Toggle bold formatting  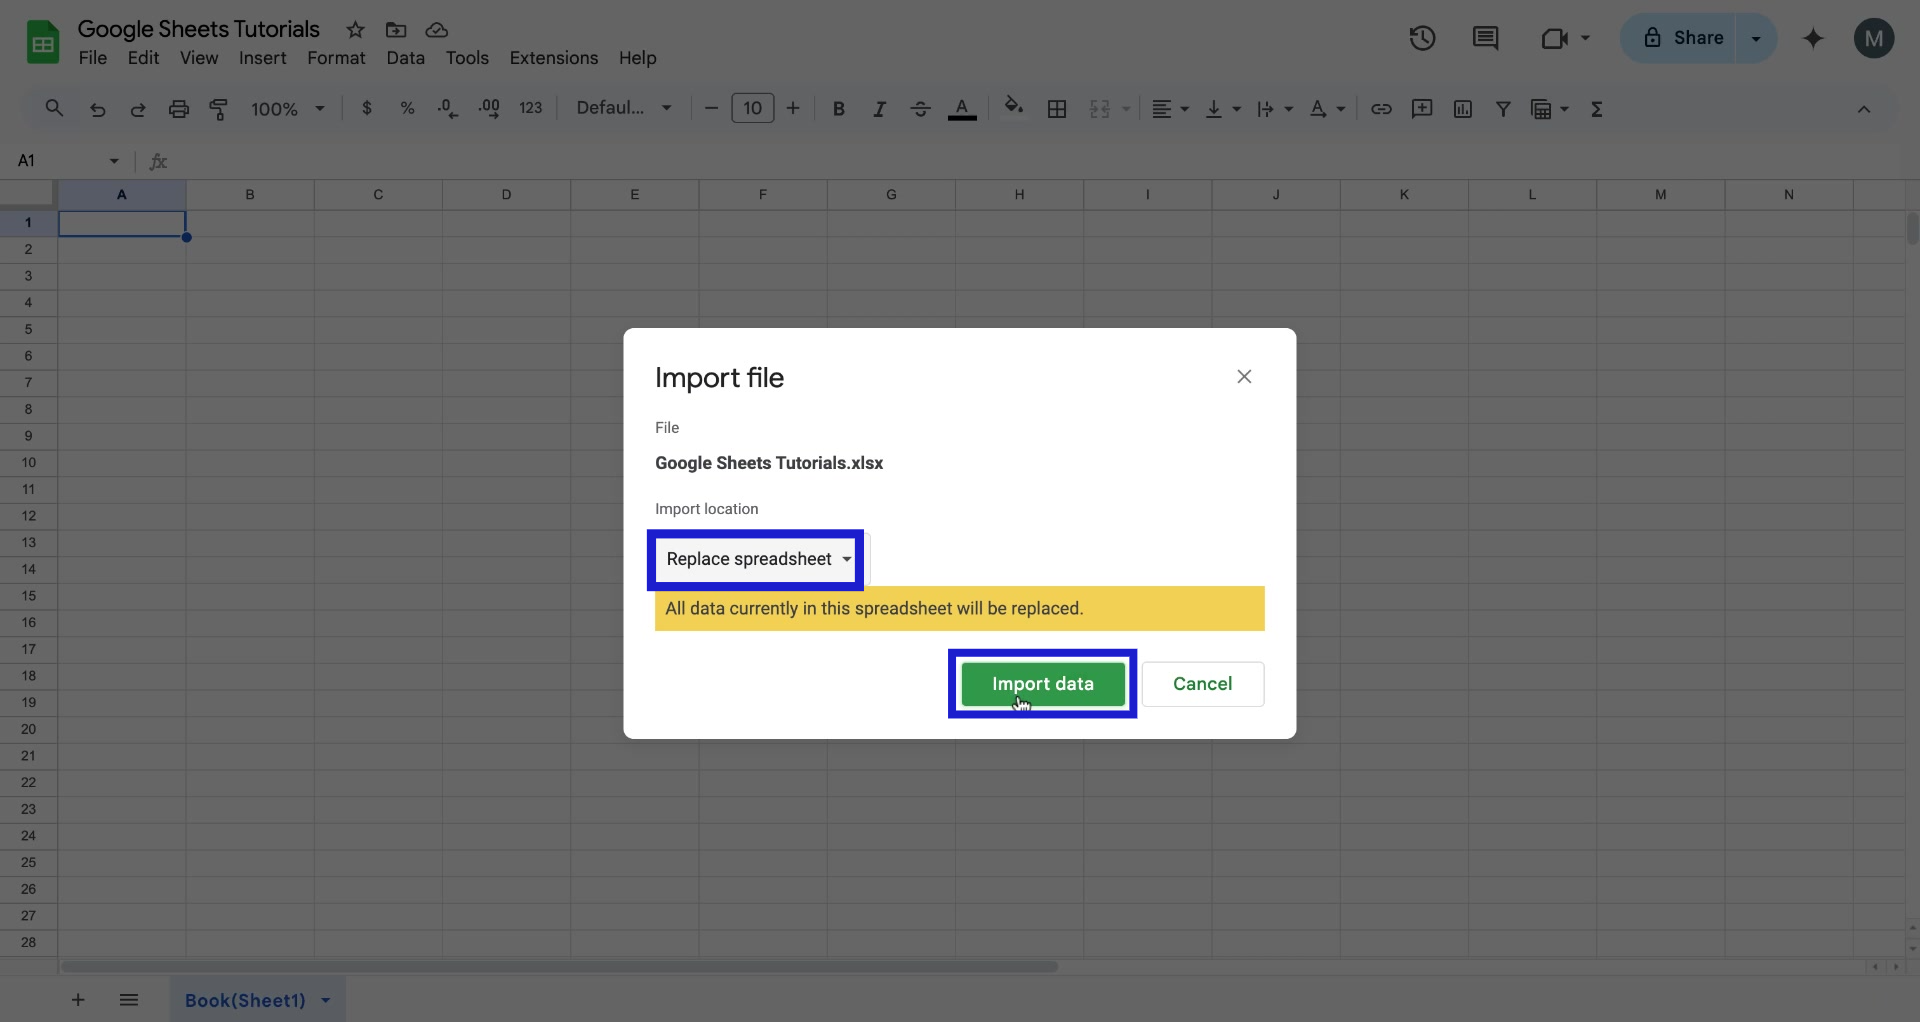(839, 109)
